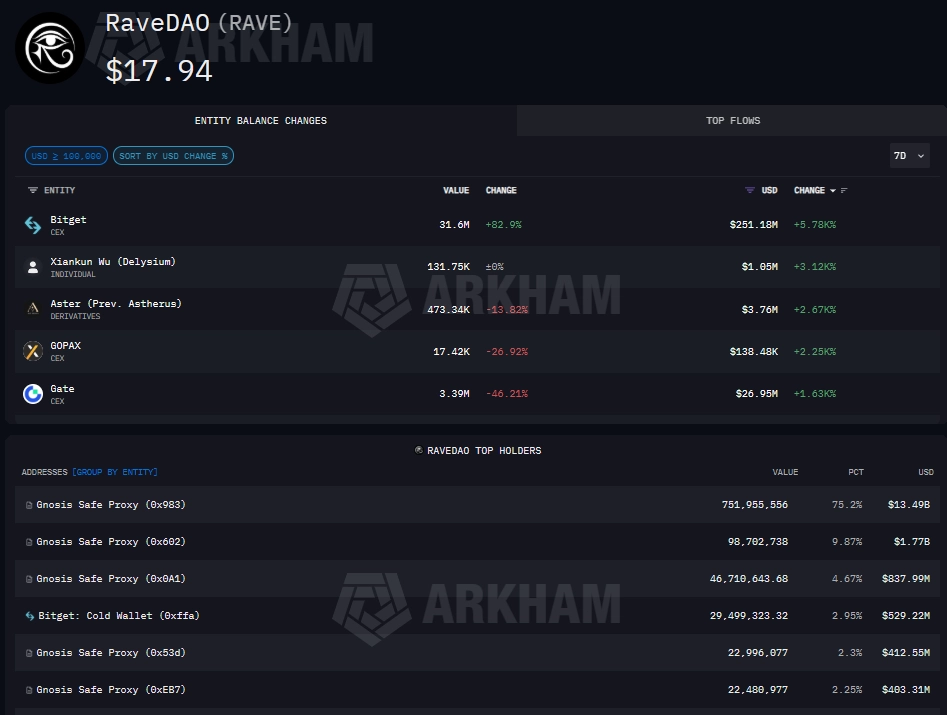Click Group By Entity link

pyautogui.click(x=115, y=472)
